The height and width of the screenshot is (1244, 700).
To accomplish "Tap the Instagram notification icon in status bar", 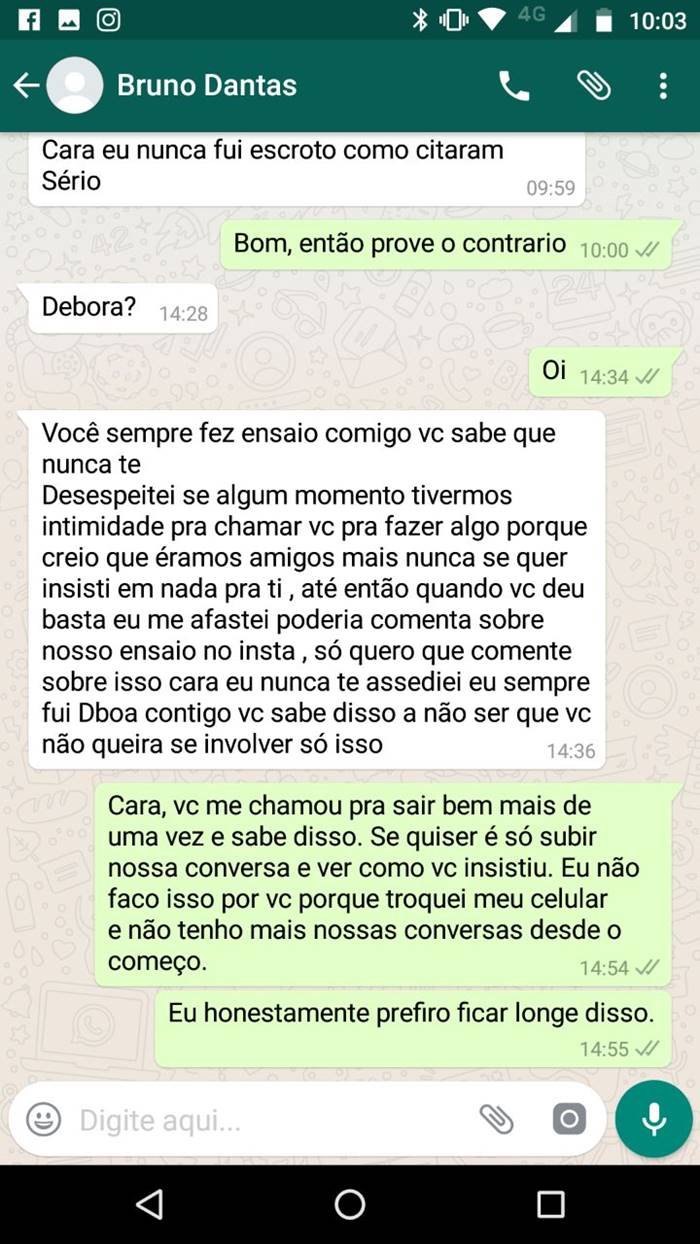I will pyautogui.click(x=108, y=20).
